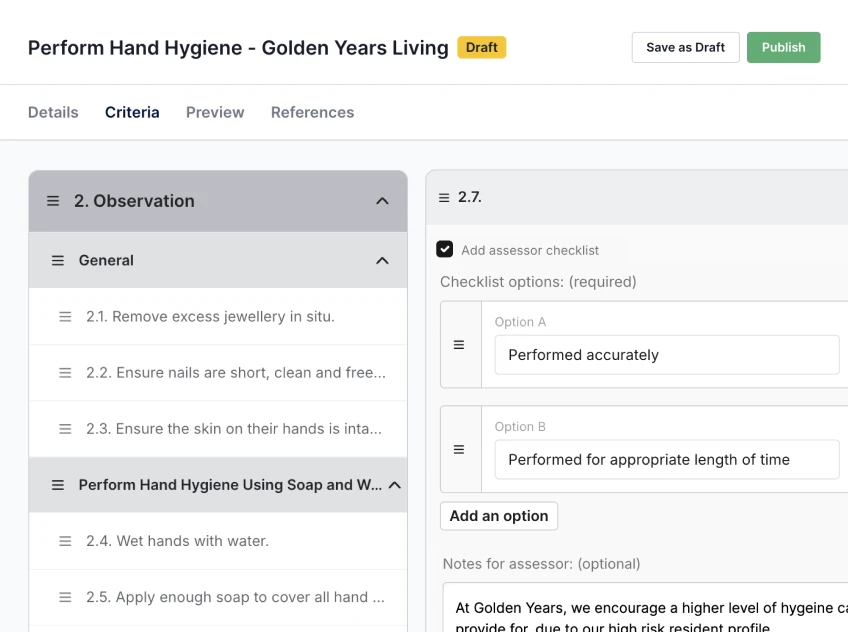Save the assessment as draft

(685, 47)
